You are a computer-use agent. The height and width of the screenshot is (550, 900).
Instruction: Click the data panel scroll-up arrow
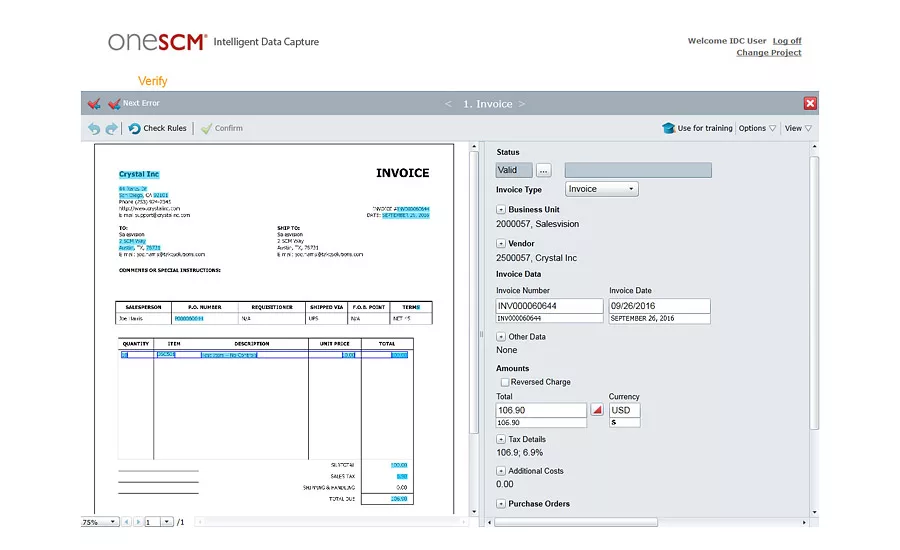click(814, 147)
